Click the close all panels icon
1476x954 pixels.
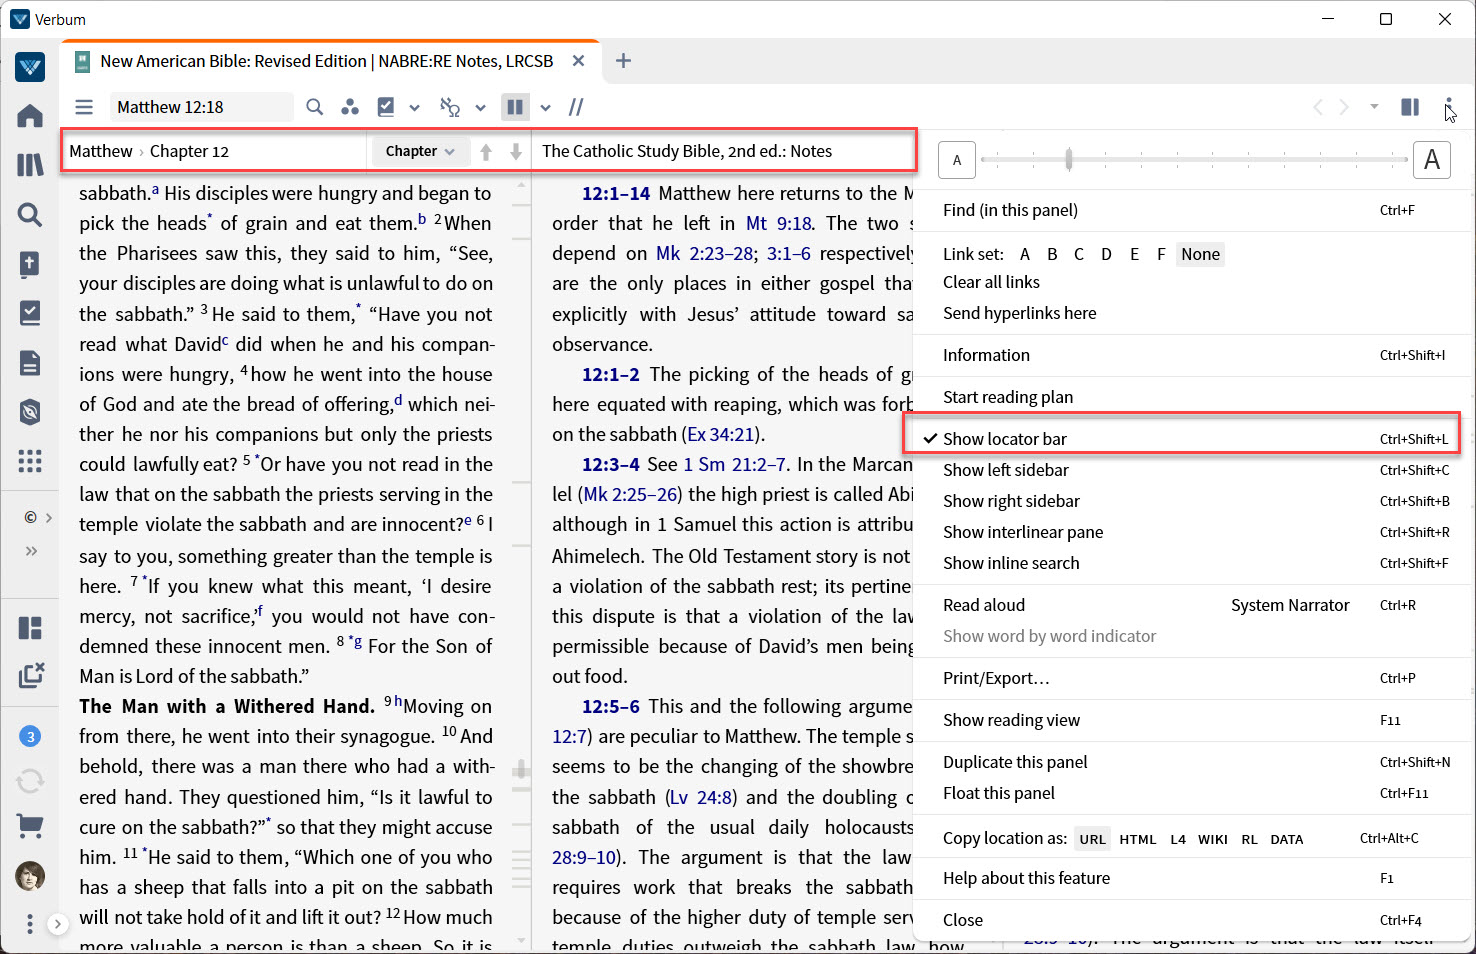tap(31, 675)
